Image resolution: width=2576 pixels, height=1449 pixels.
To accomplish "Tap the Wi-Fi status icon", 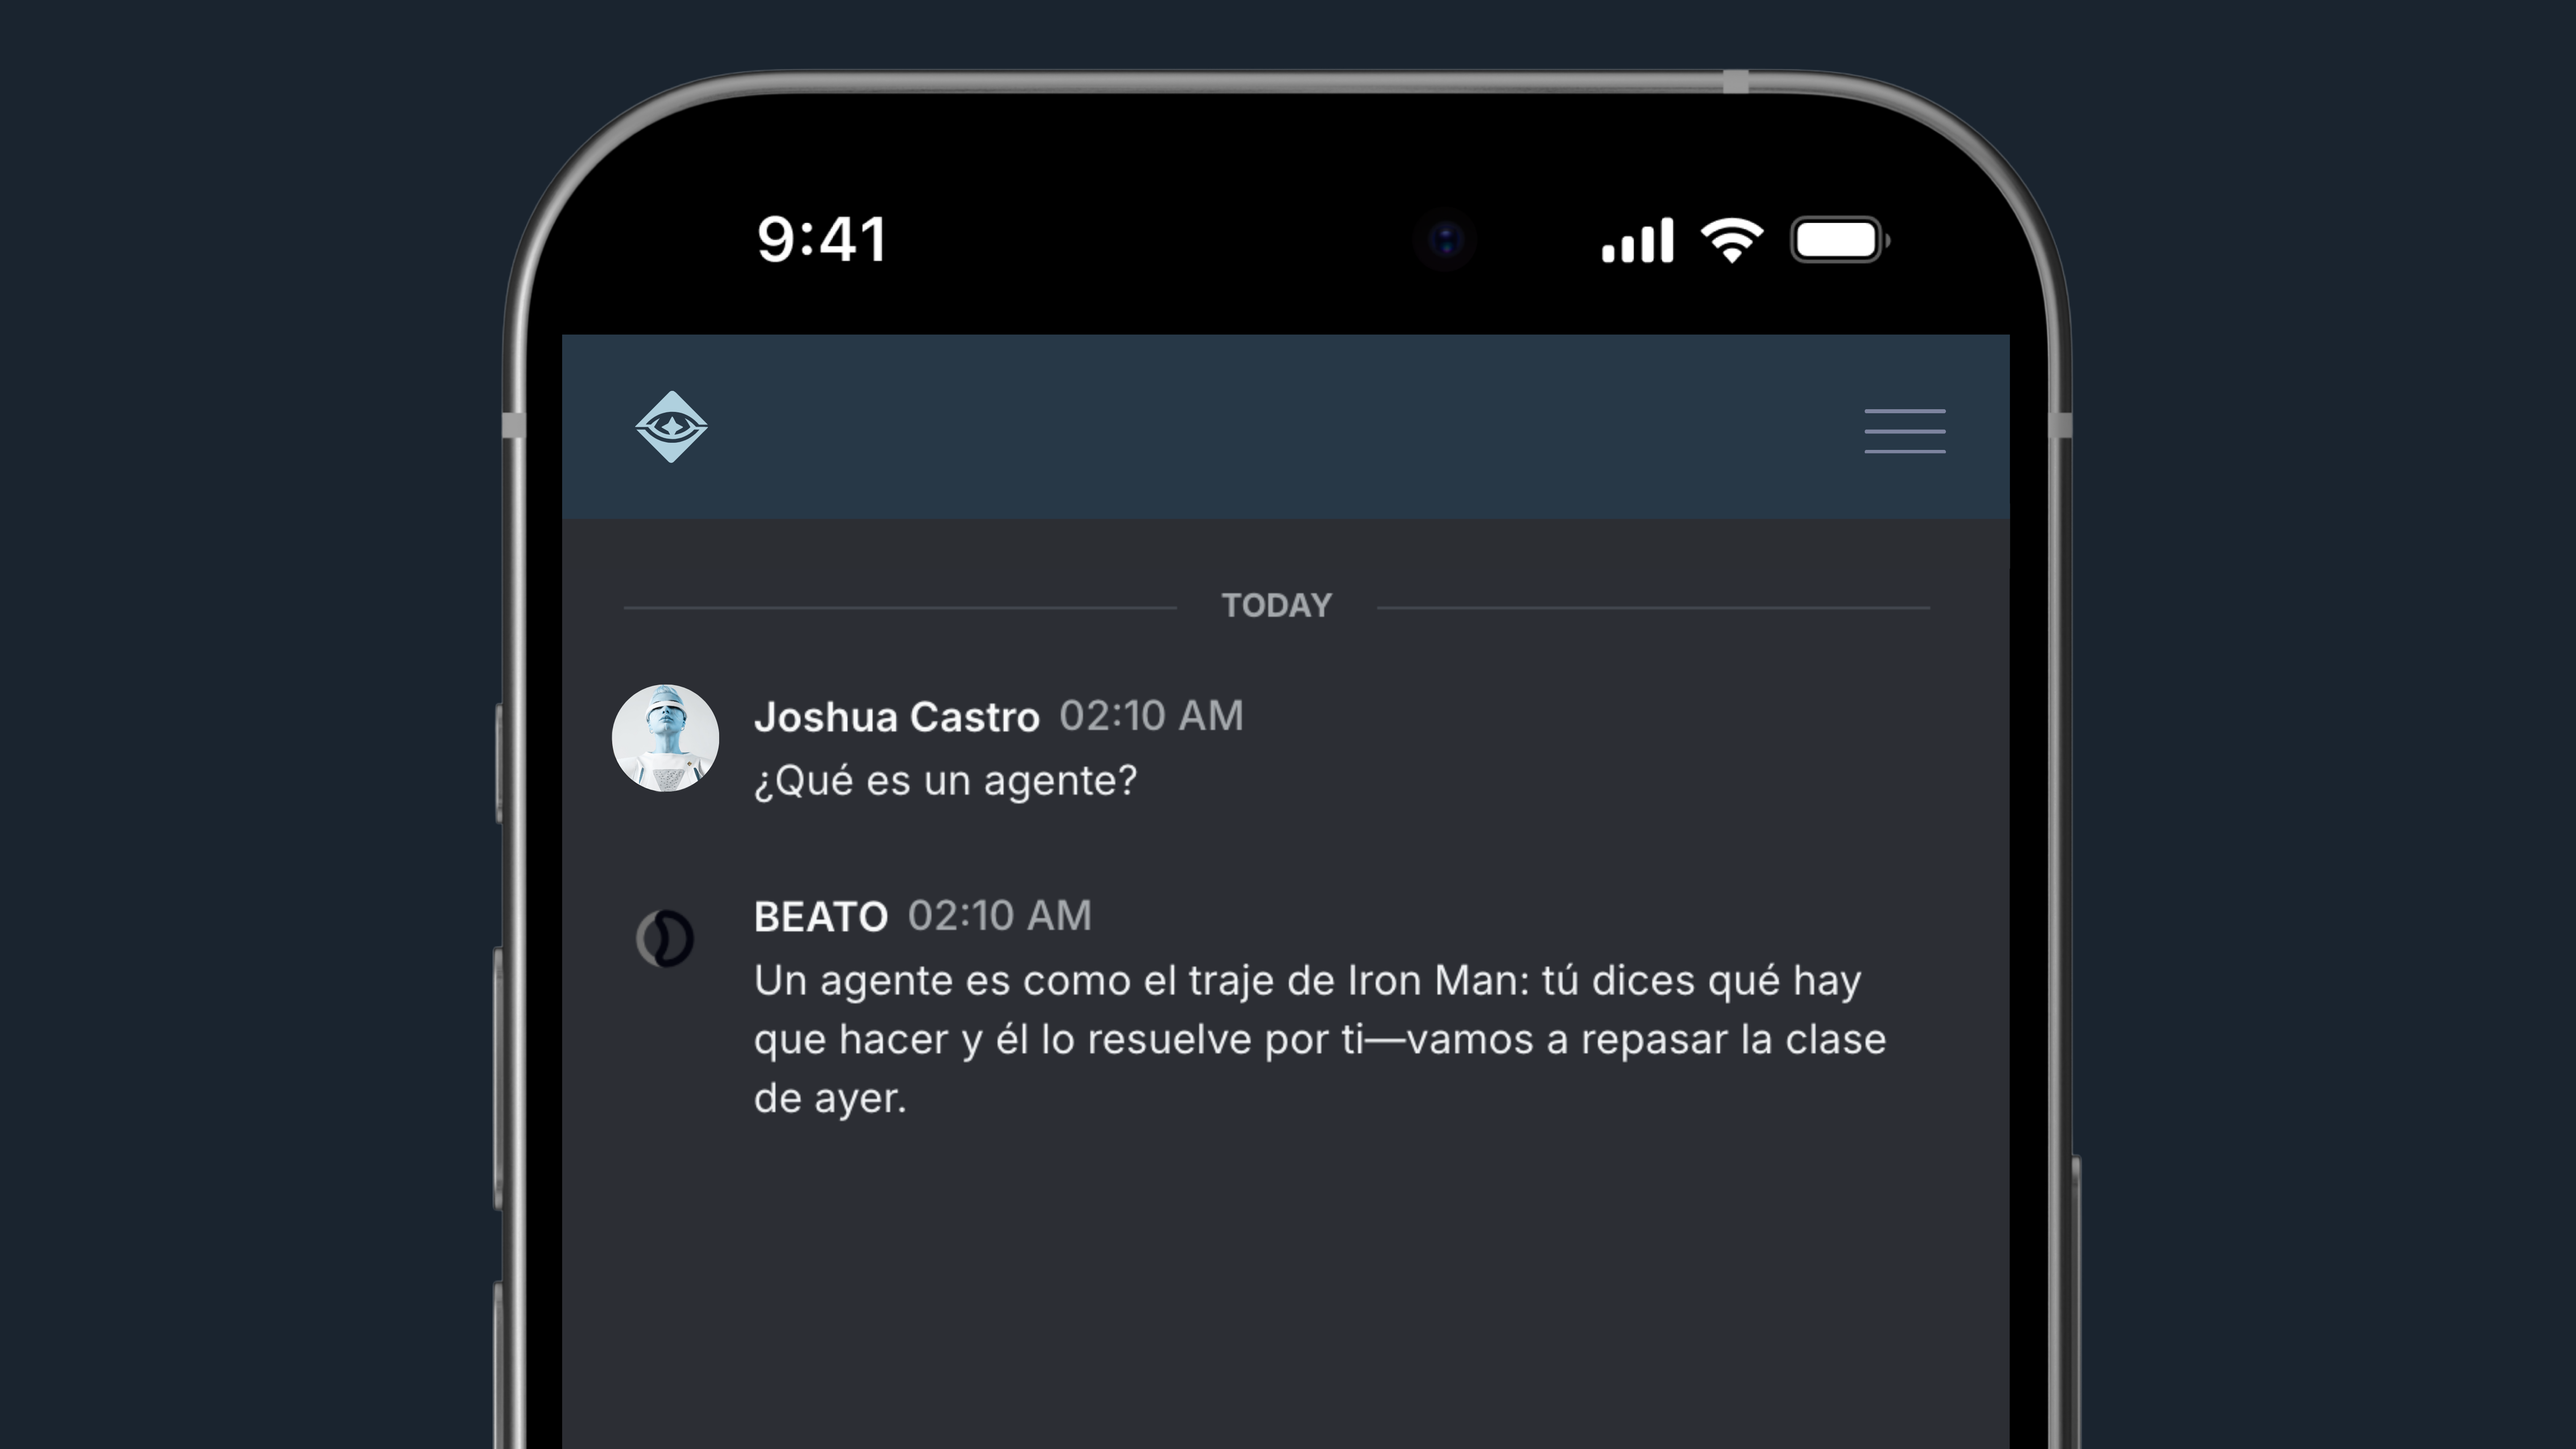I will (1732, 240).
